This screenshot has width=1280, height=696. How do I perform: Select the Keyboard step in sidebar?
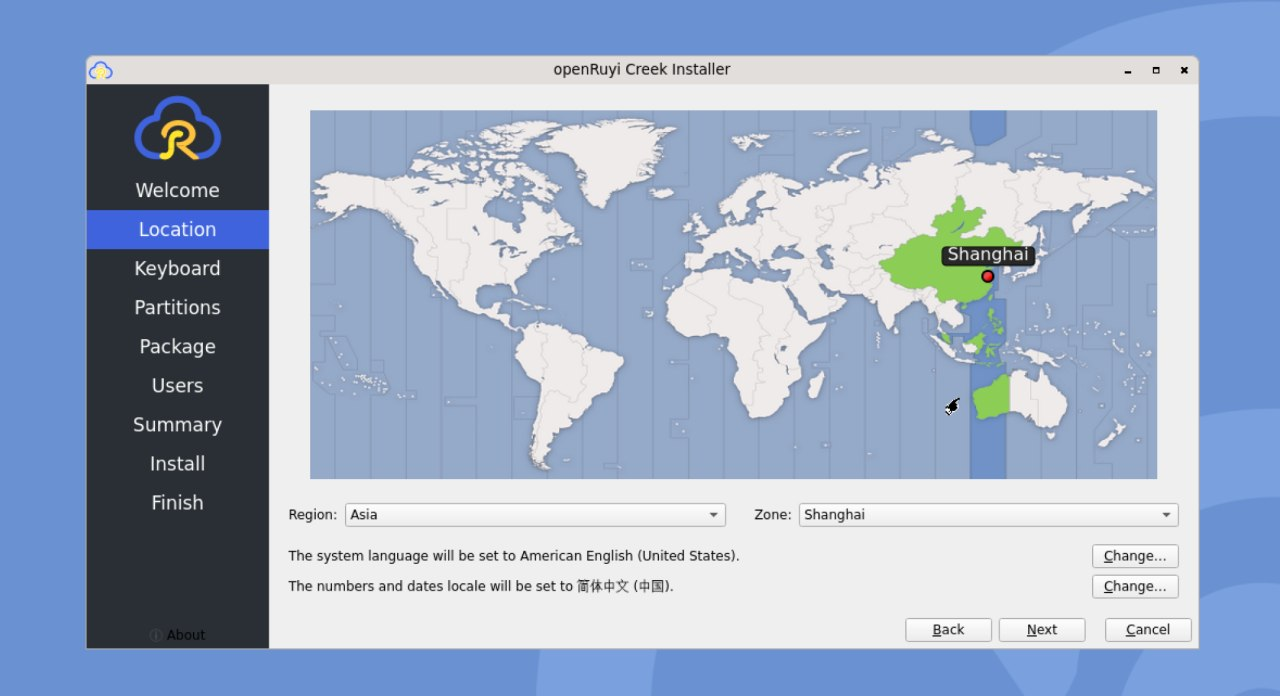[x=177, y=268]
